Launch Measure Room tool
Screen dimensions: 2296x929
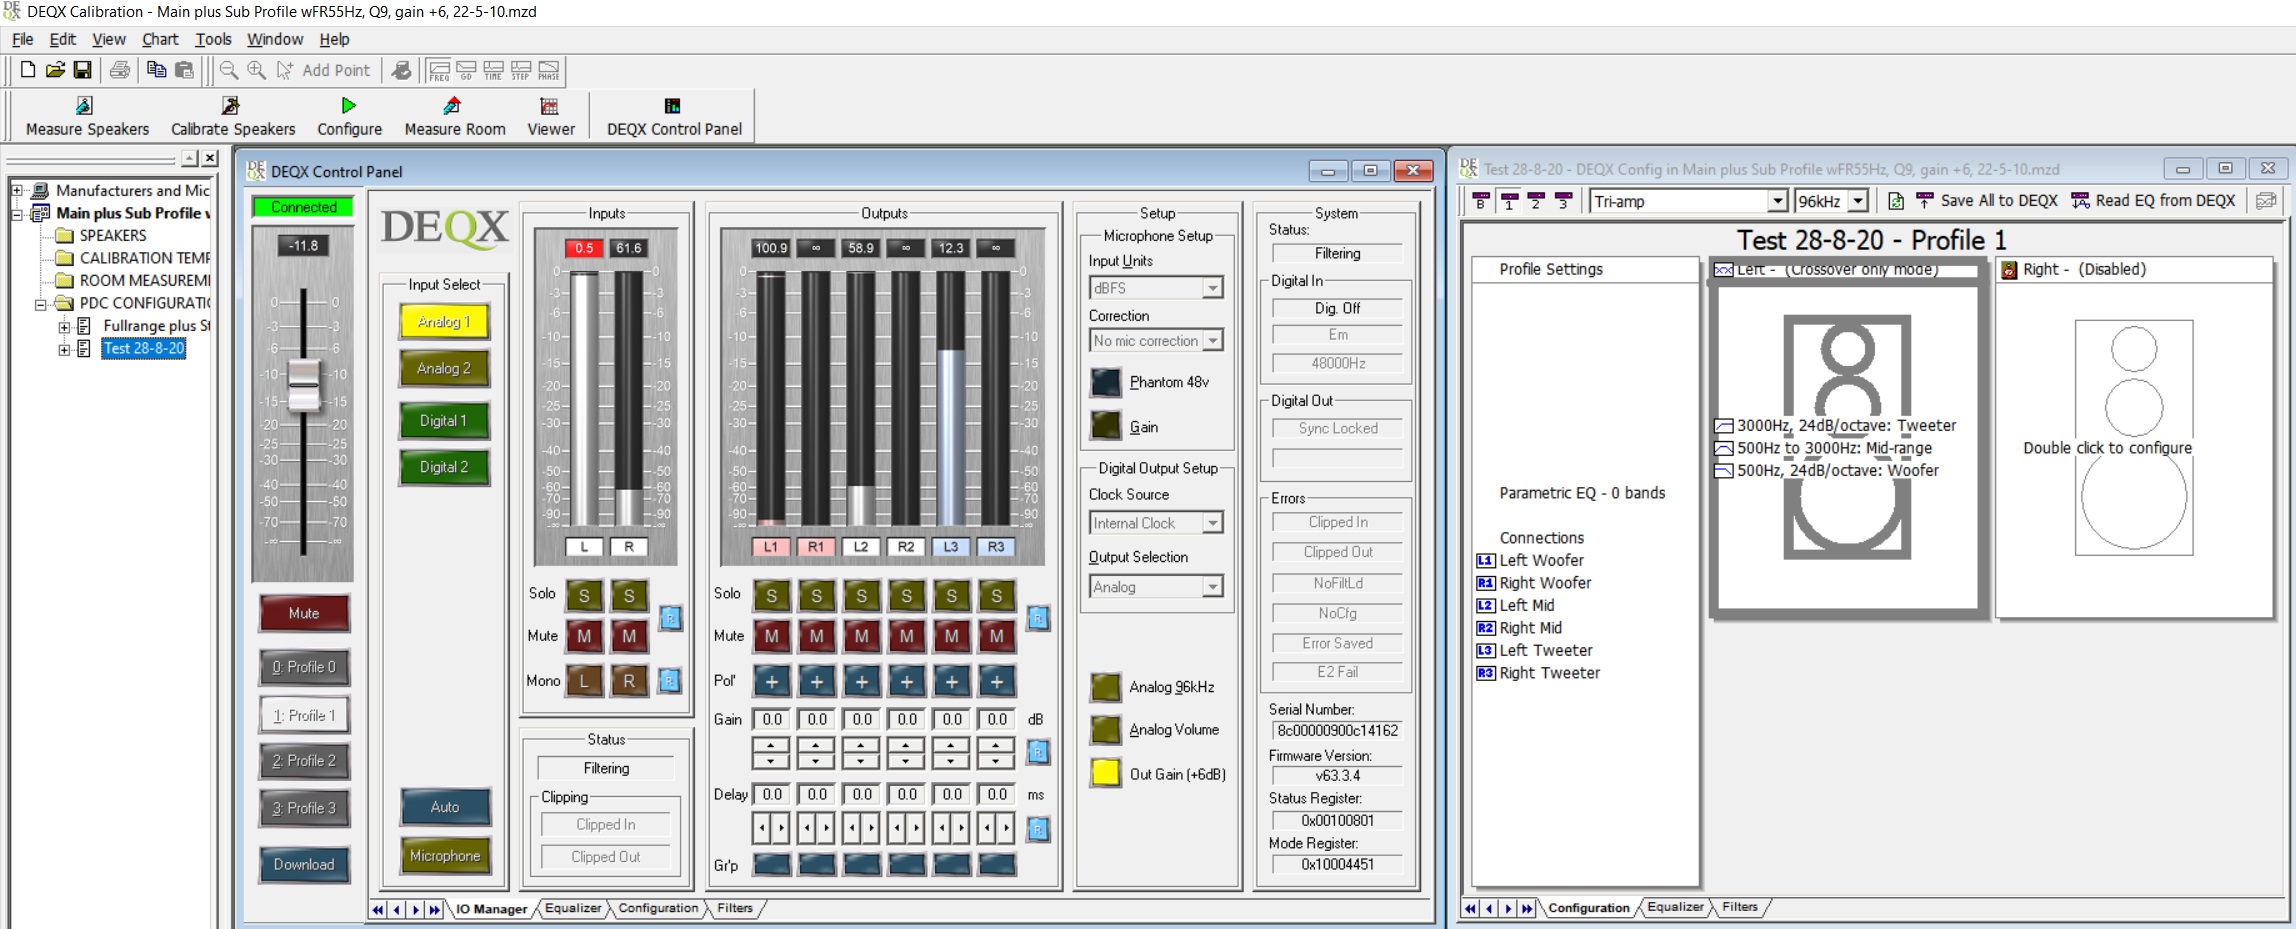pyautogui.click(x=455, y=117)
